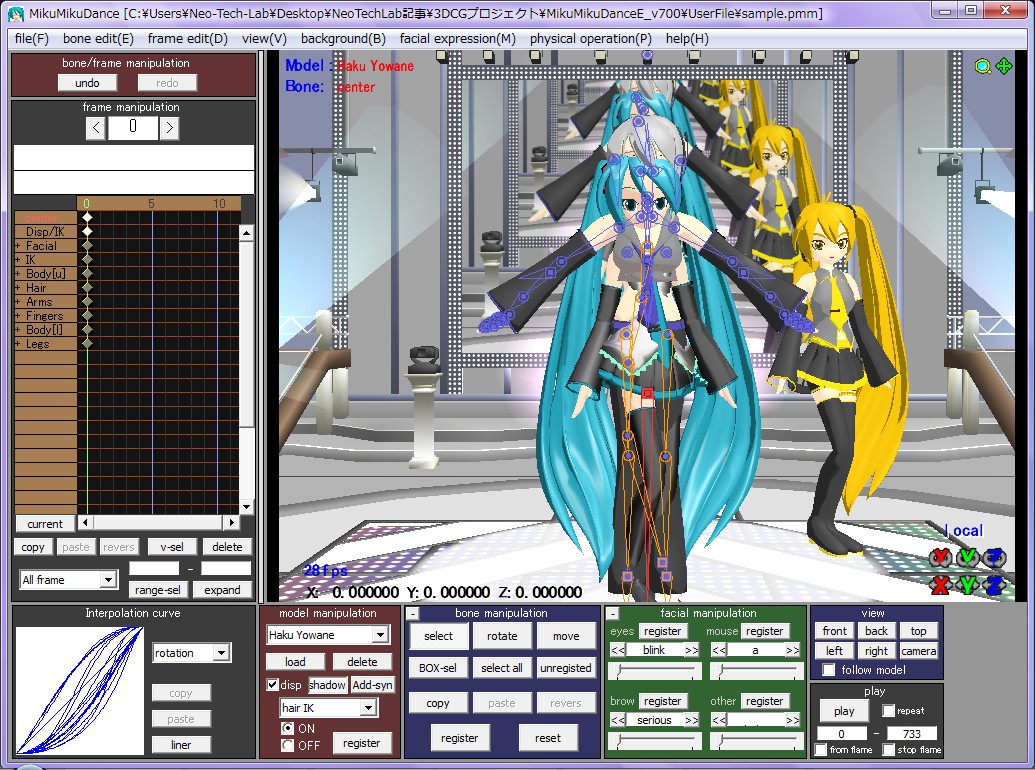Click the rotate button in bone manipulation
Screen dimensions: 1035x770
[502, 636]
